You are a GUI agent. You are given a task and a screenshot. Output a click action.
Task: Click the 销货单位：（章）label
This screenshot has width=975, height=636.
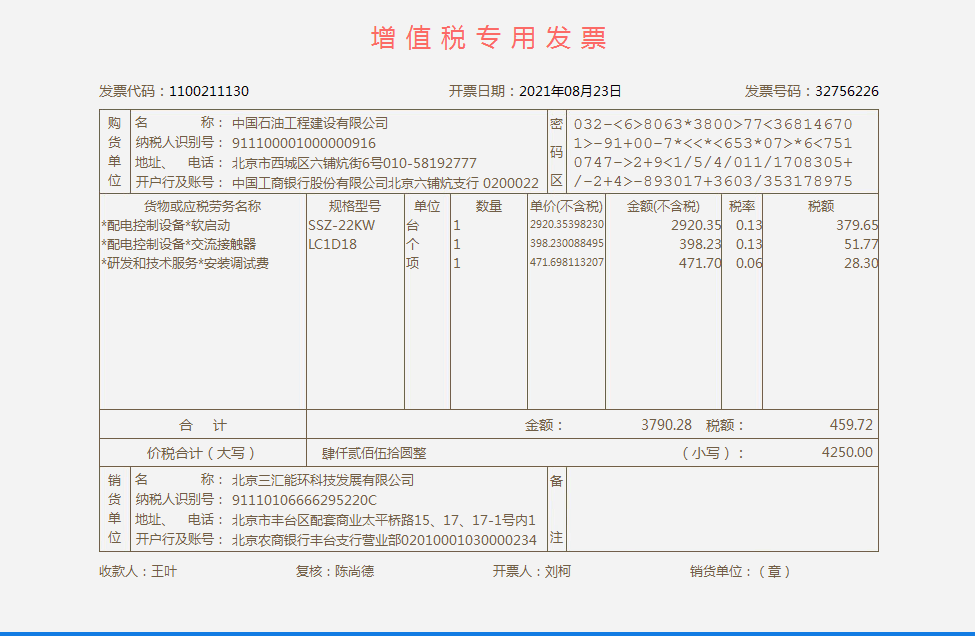coord(741,571)
